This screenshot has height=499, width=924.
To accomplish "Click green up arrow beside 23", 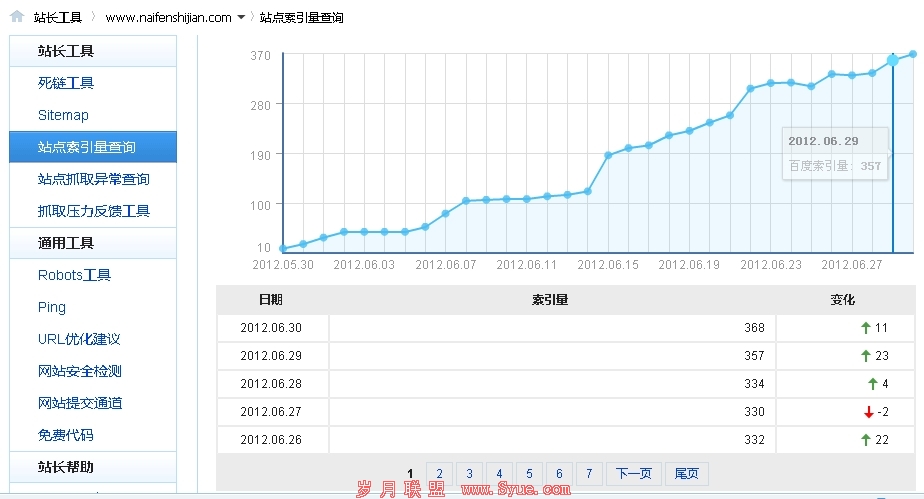I will (x=866, y=356).
